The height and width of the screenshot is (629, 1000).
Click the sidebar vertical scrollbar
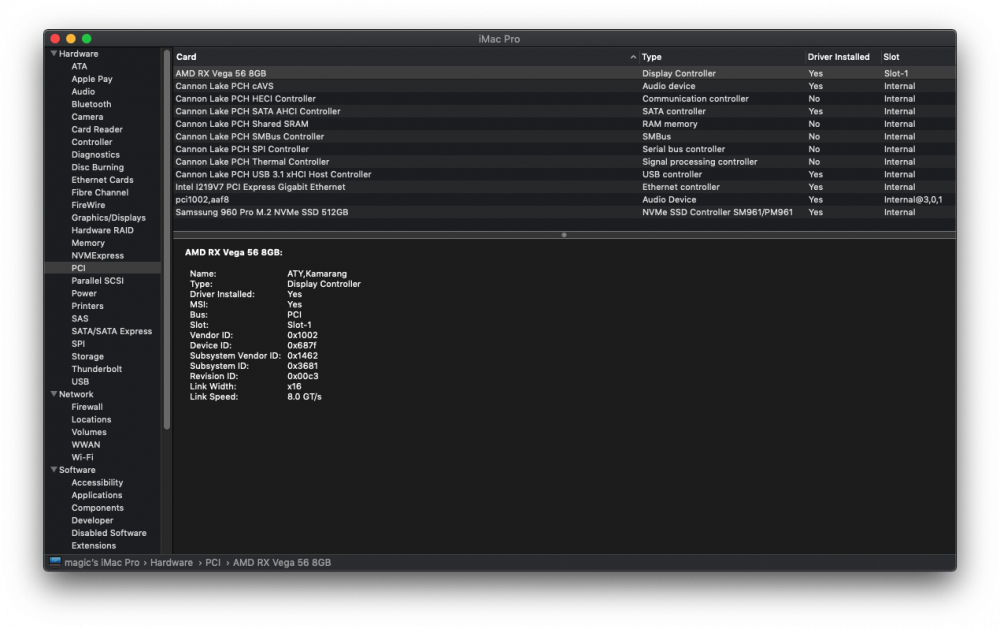167,239
